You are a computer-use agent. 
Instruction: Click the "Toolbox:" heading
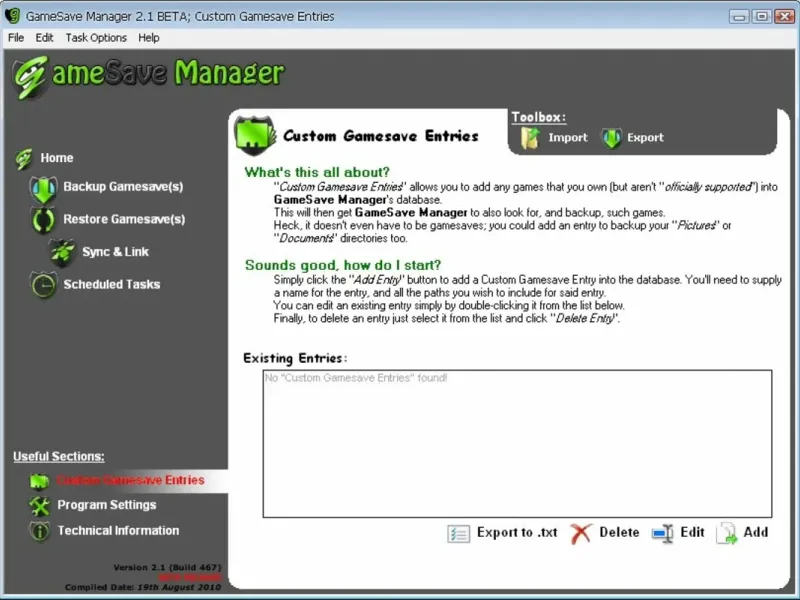pos(539,117)
